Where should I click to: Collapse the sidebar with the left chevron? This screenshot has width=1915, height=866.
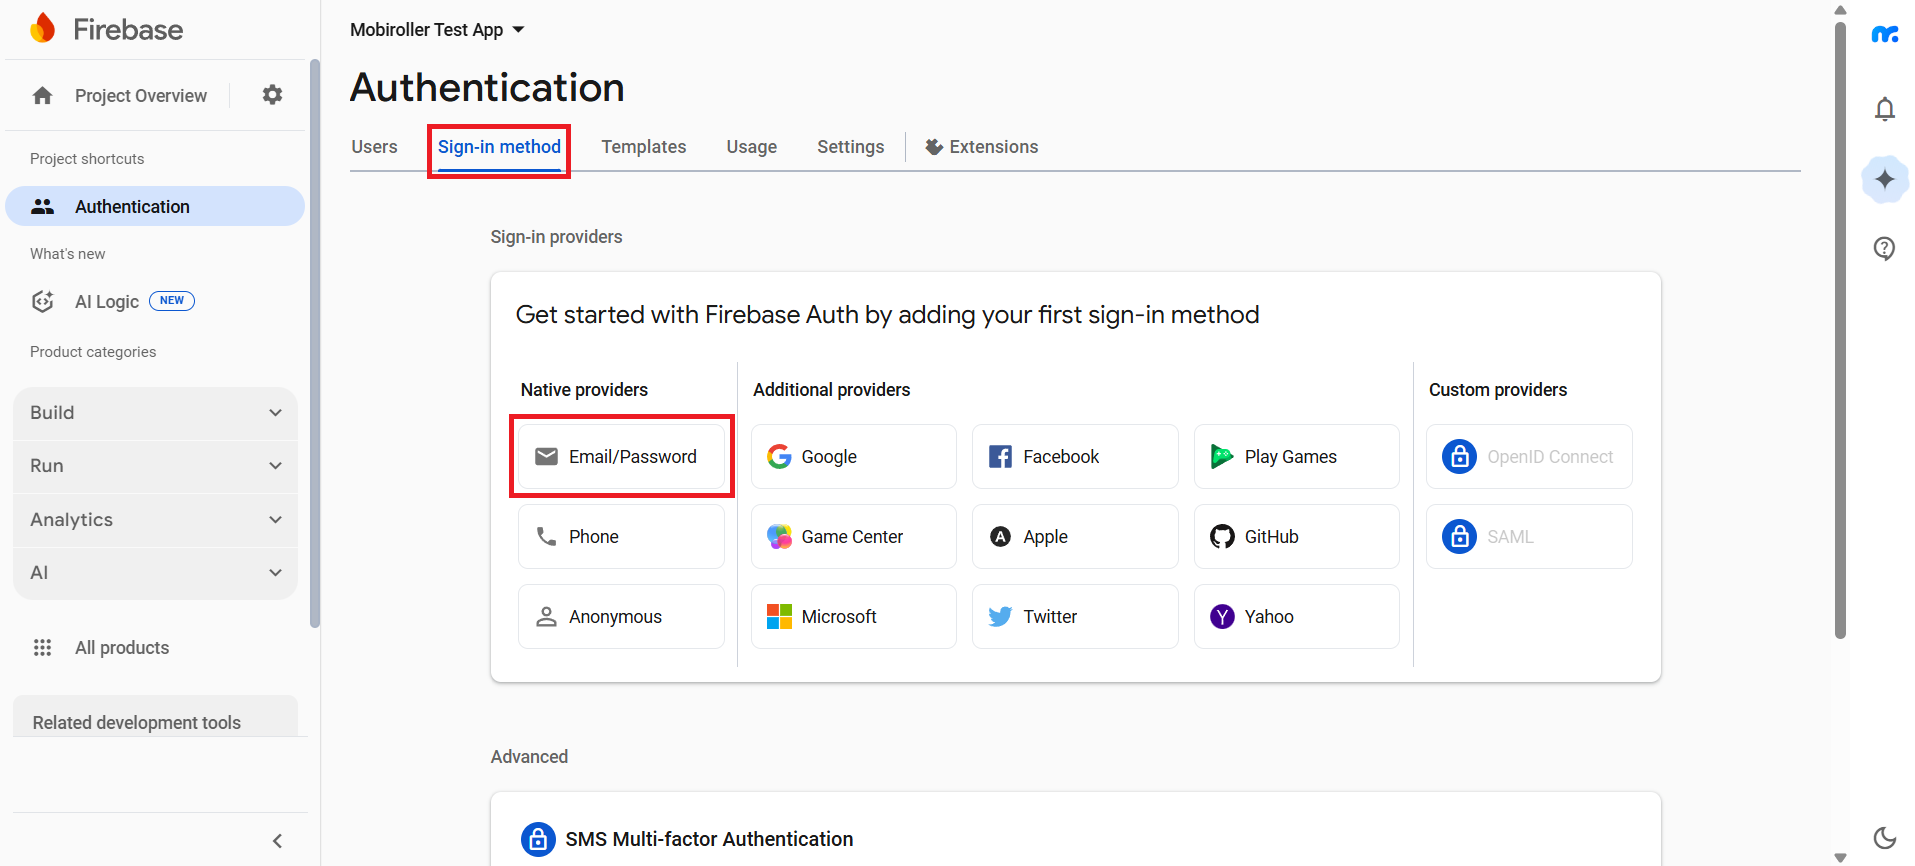point(278,841)
